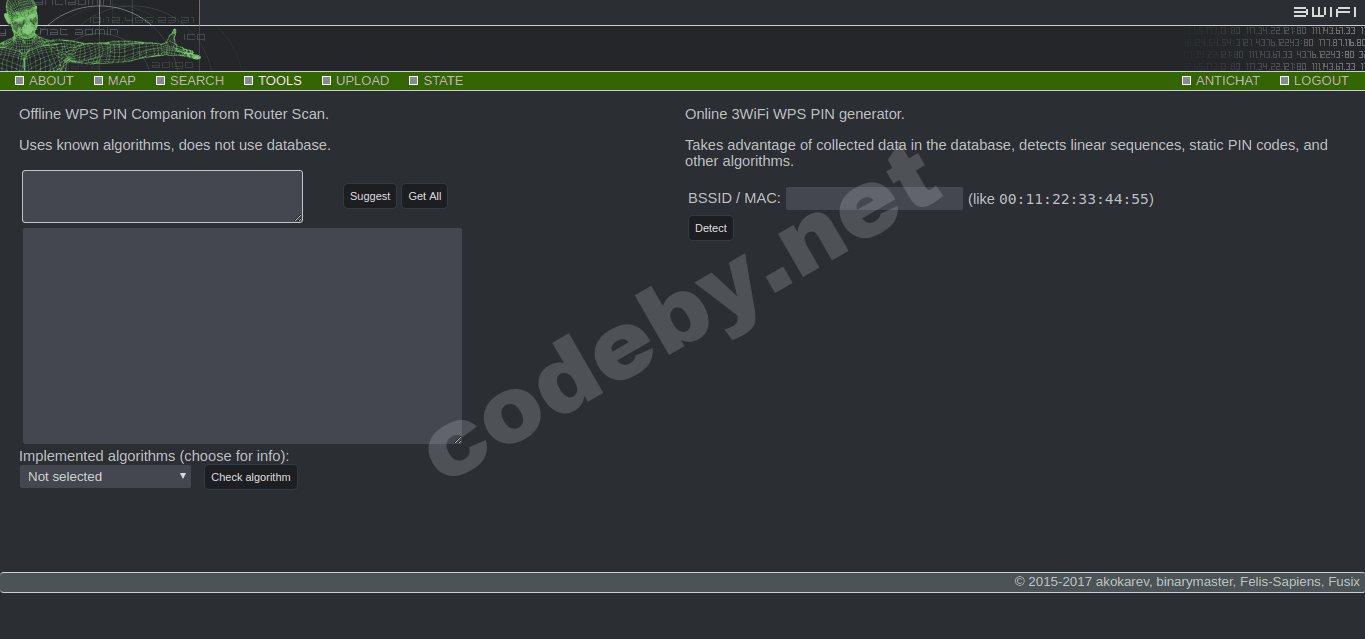The width and height of the screenshot is (1365, 639).
Task: Click the Offline WPS PIN Companion heading
Action: pos(174,114)
